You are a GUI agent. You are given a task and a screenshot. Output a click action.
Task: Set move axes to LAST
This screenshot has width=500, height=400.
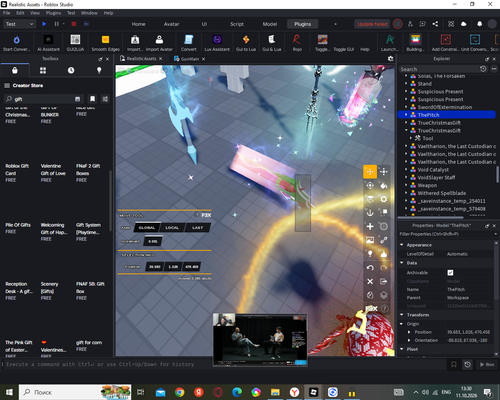tap(197, 228)
